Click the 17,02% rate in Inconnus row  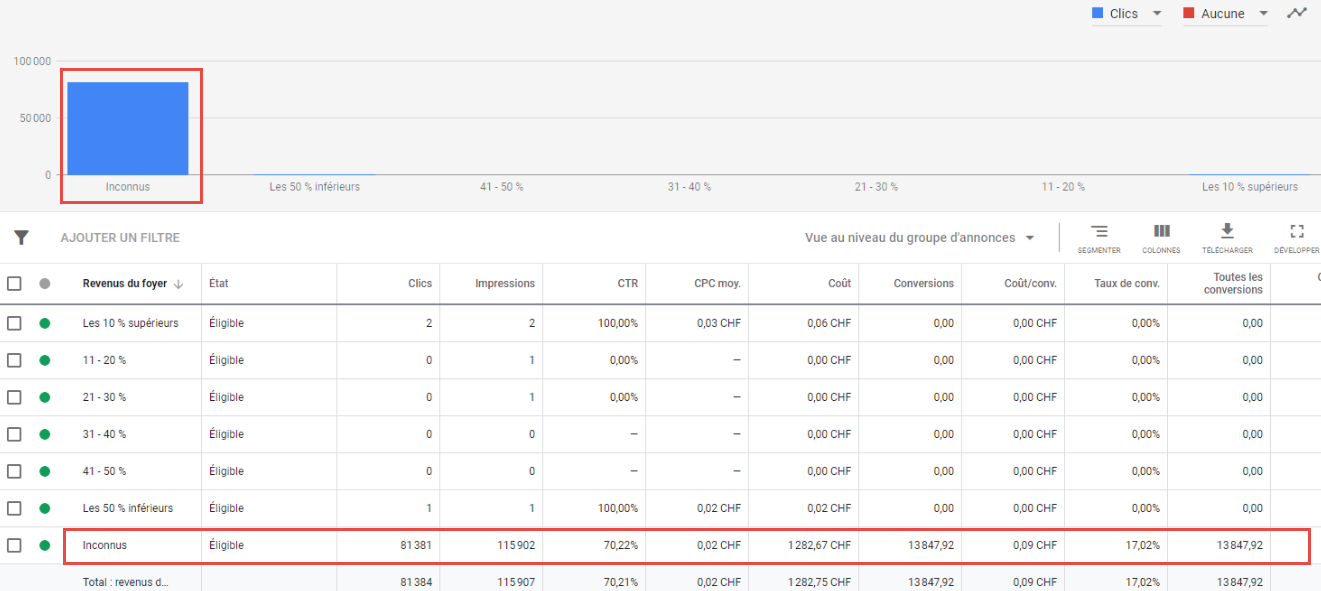point(1143,545)
